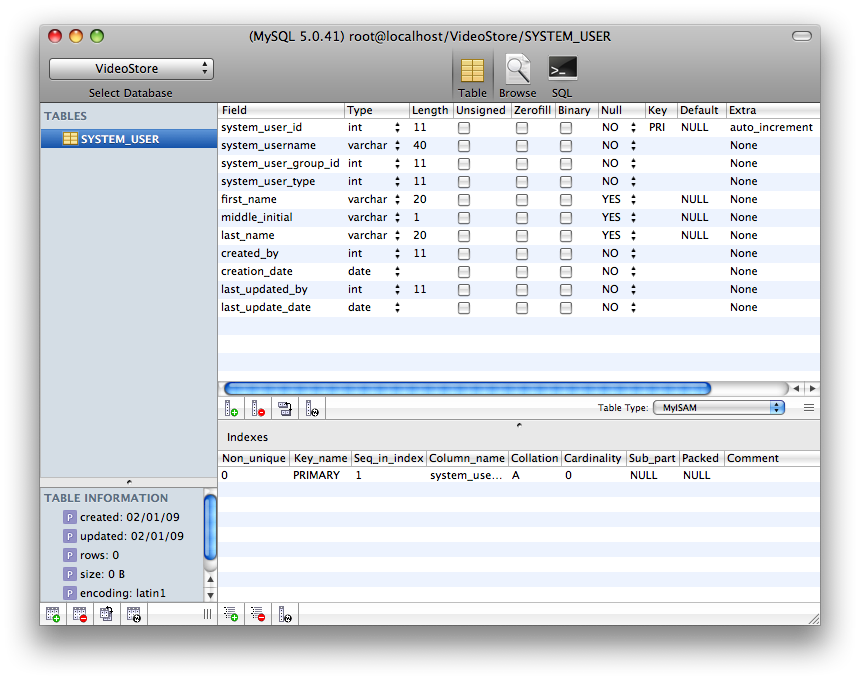Toggle Binary for first_name
Screen dimensions: 860x680
click(565, 200)
